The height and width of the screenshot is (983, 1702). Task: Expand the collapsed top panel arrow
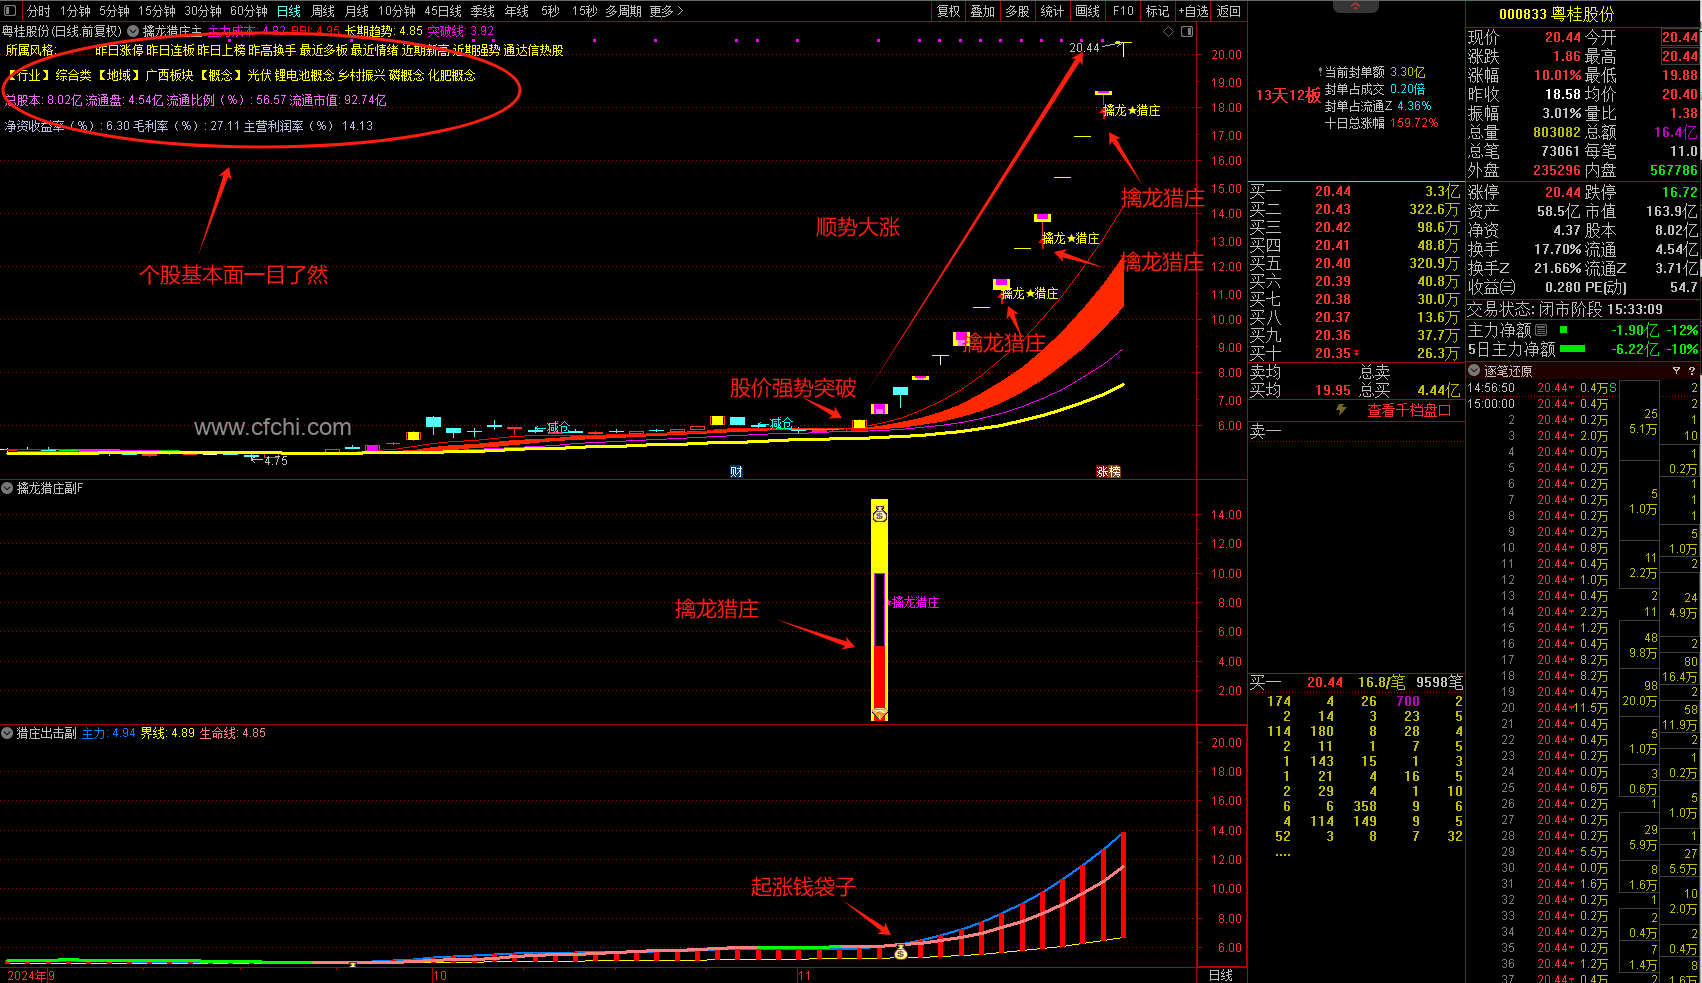[1356, 7]
